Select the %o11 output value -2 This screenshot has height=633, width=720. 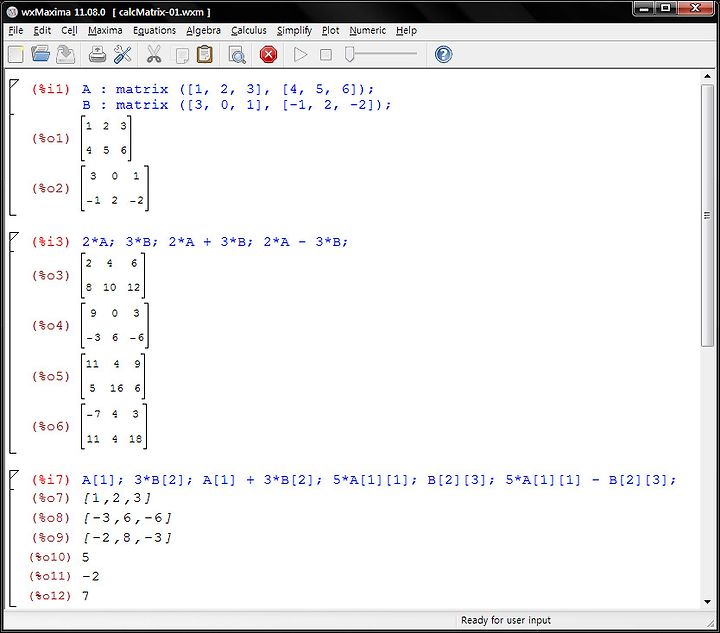[90, 577]
